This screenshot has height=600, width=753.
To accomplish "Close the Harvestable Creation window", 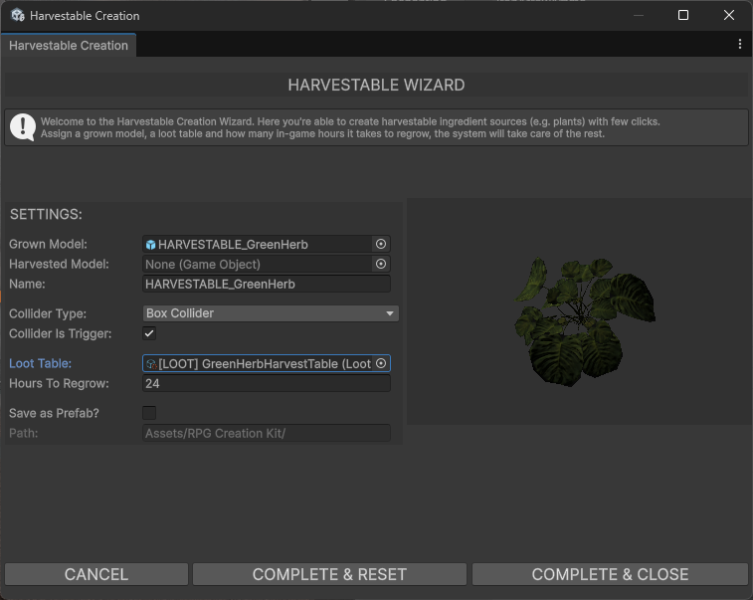I will [729, 15].
